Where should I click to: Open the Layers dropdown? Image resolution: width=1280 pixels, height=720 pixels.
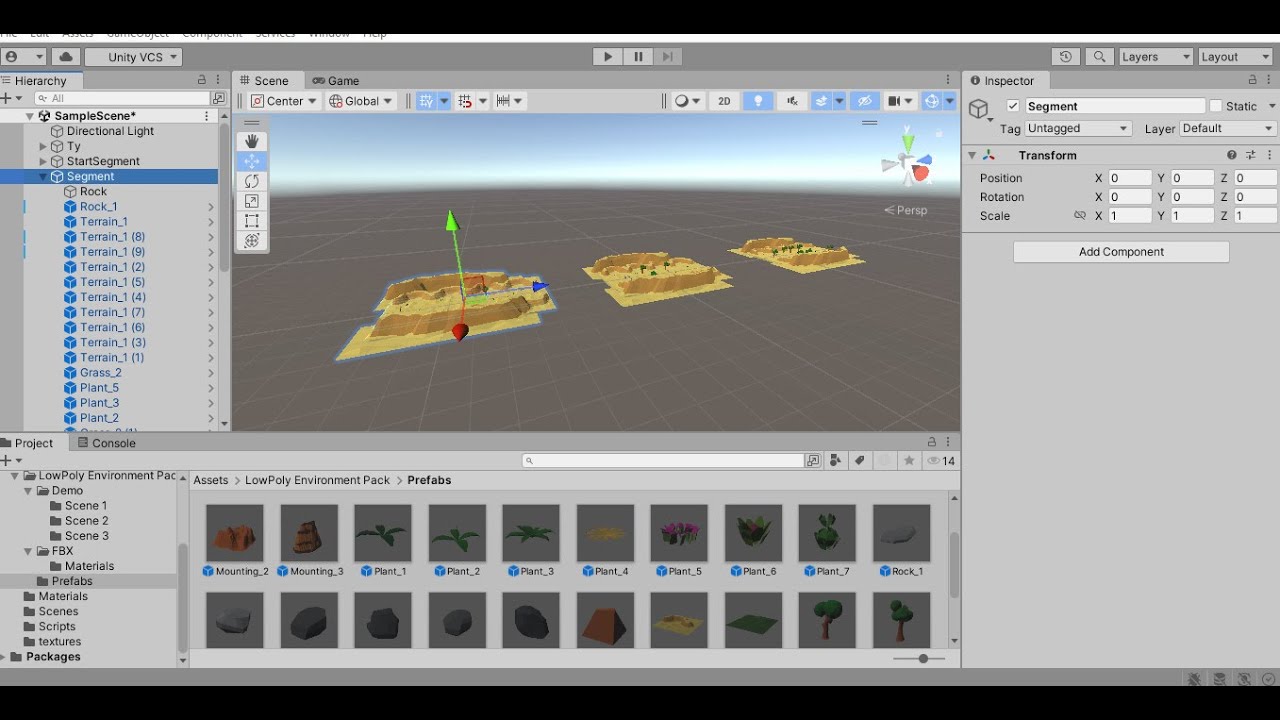1156,57
